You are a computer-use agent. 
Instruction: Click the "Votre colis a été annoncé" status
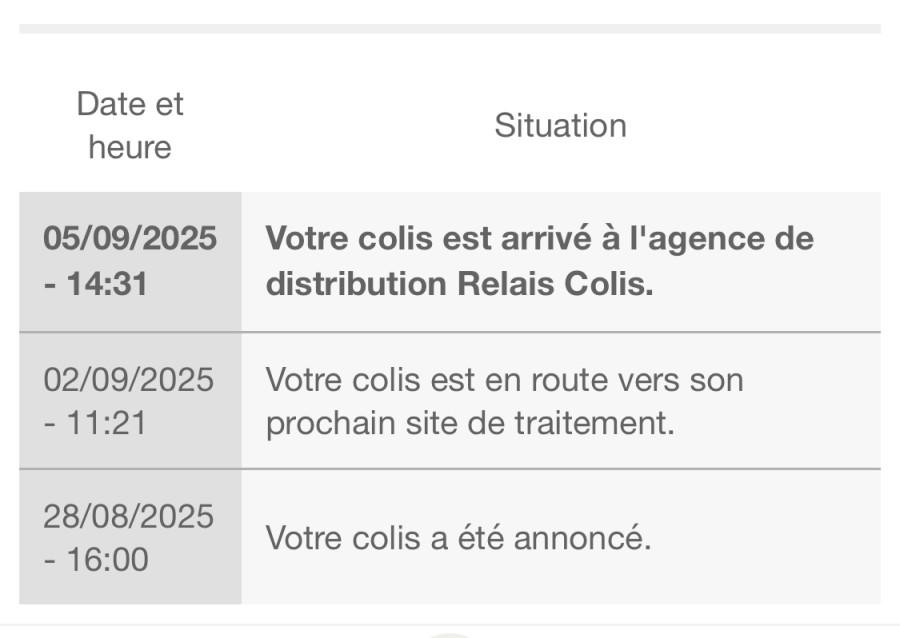point(458,538)
